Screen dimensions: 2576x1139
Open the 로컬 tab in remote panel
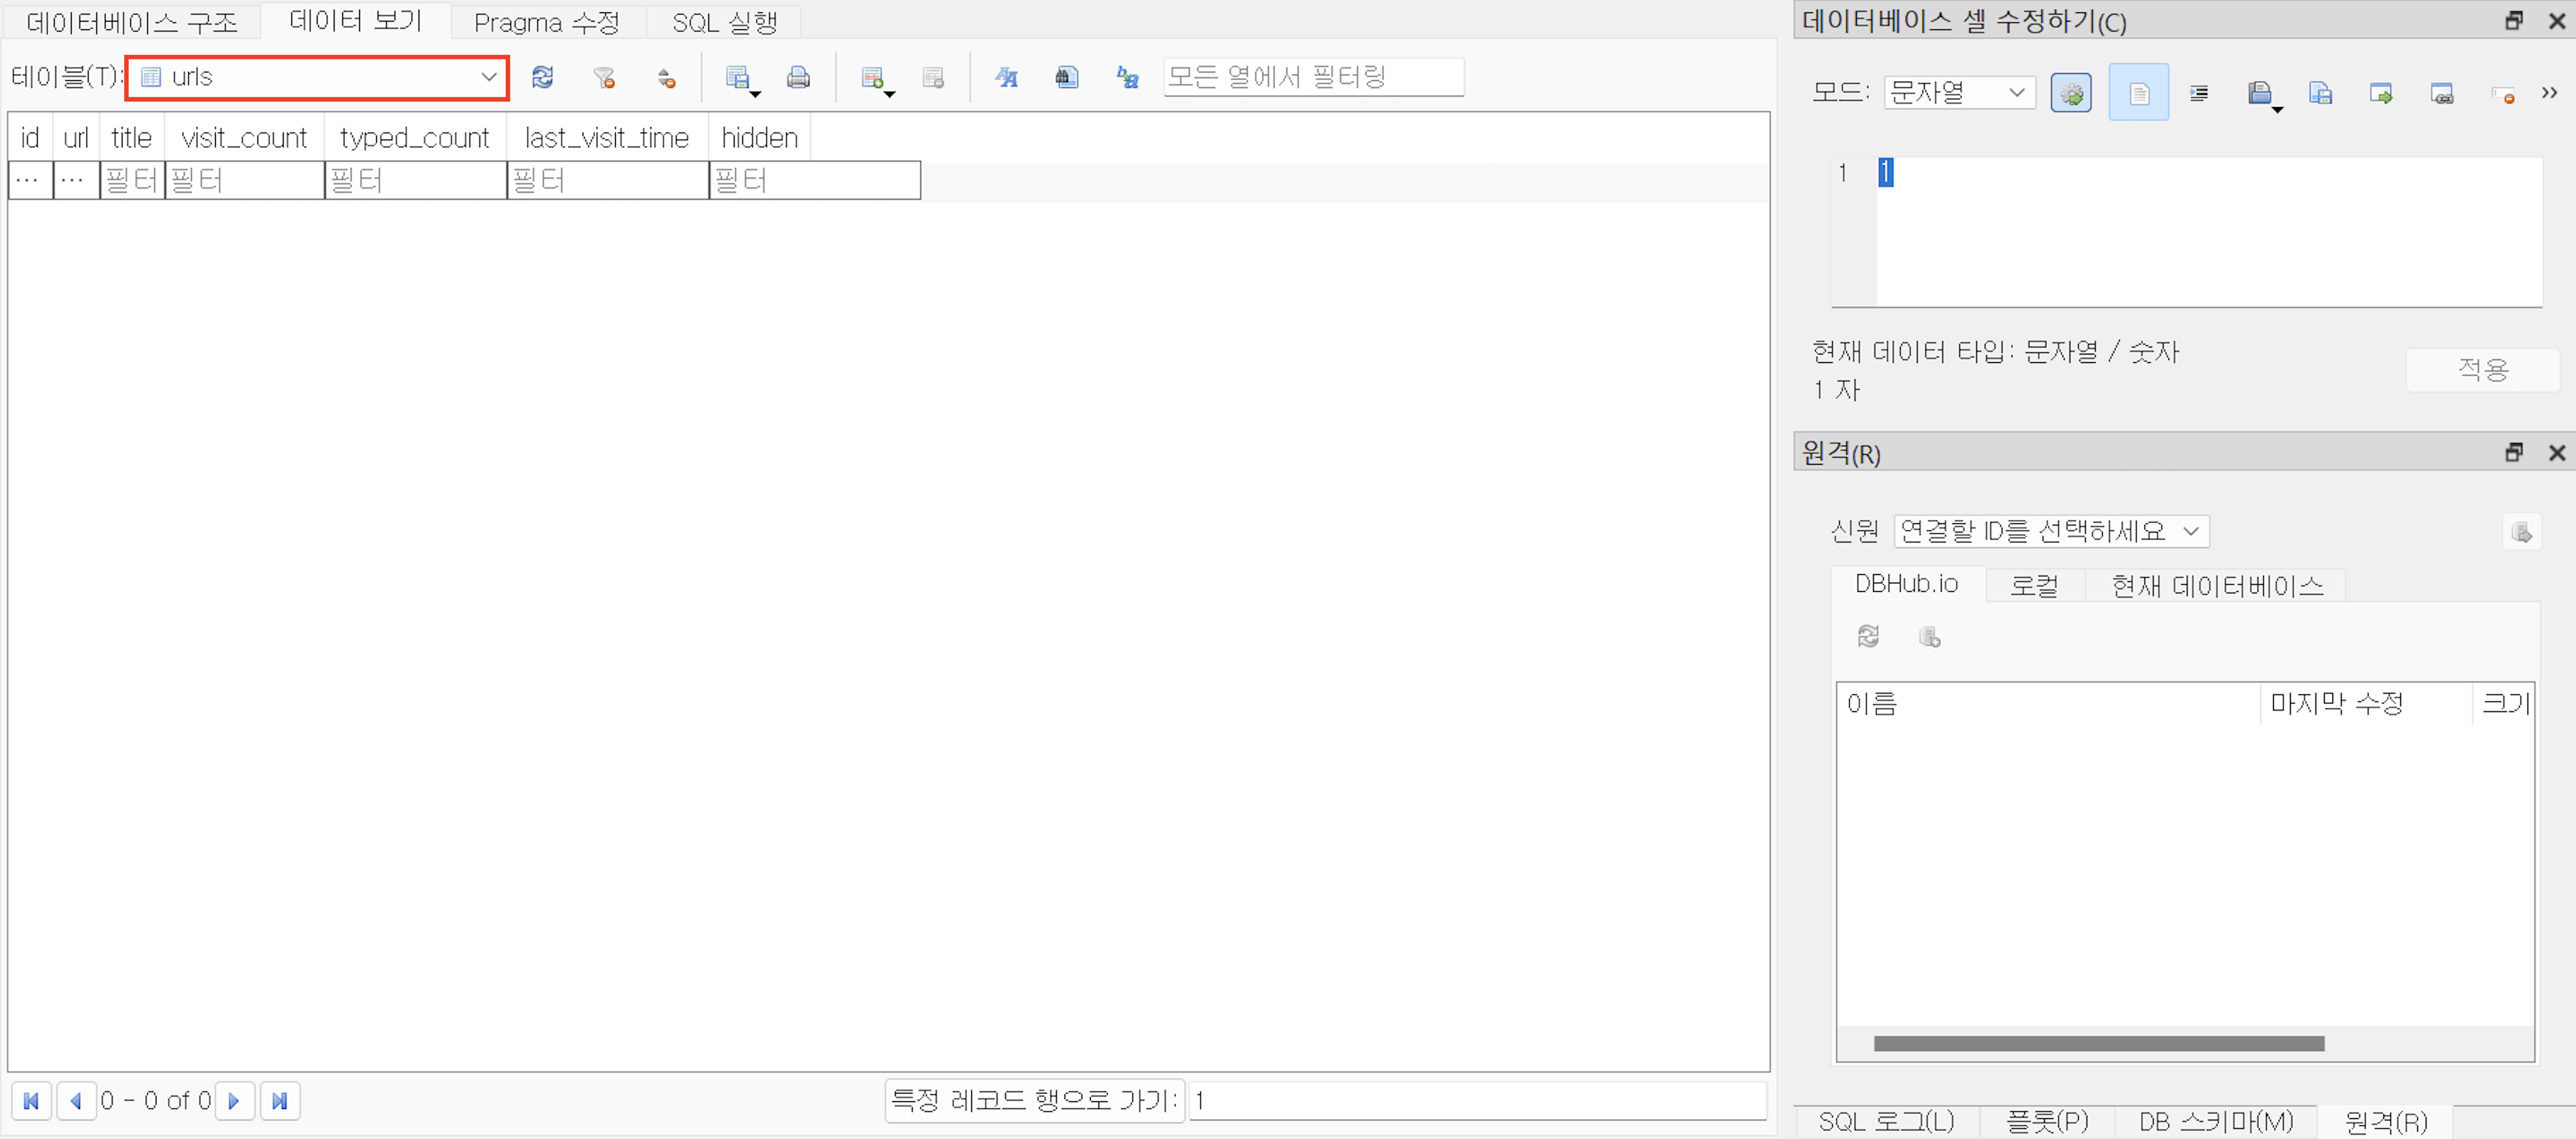(2033, 585)
